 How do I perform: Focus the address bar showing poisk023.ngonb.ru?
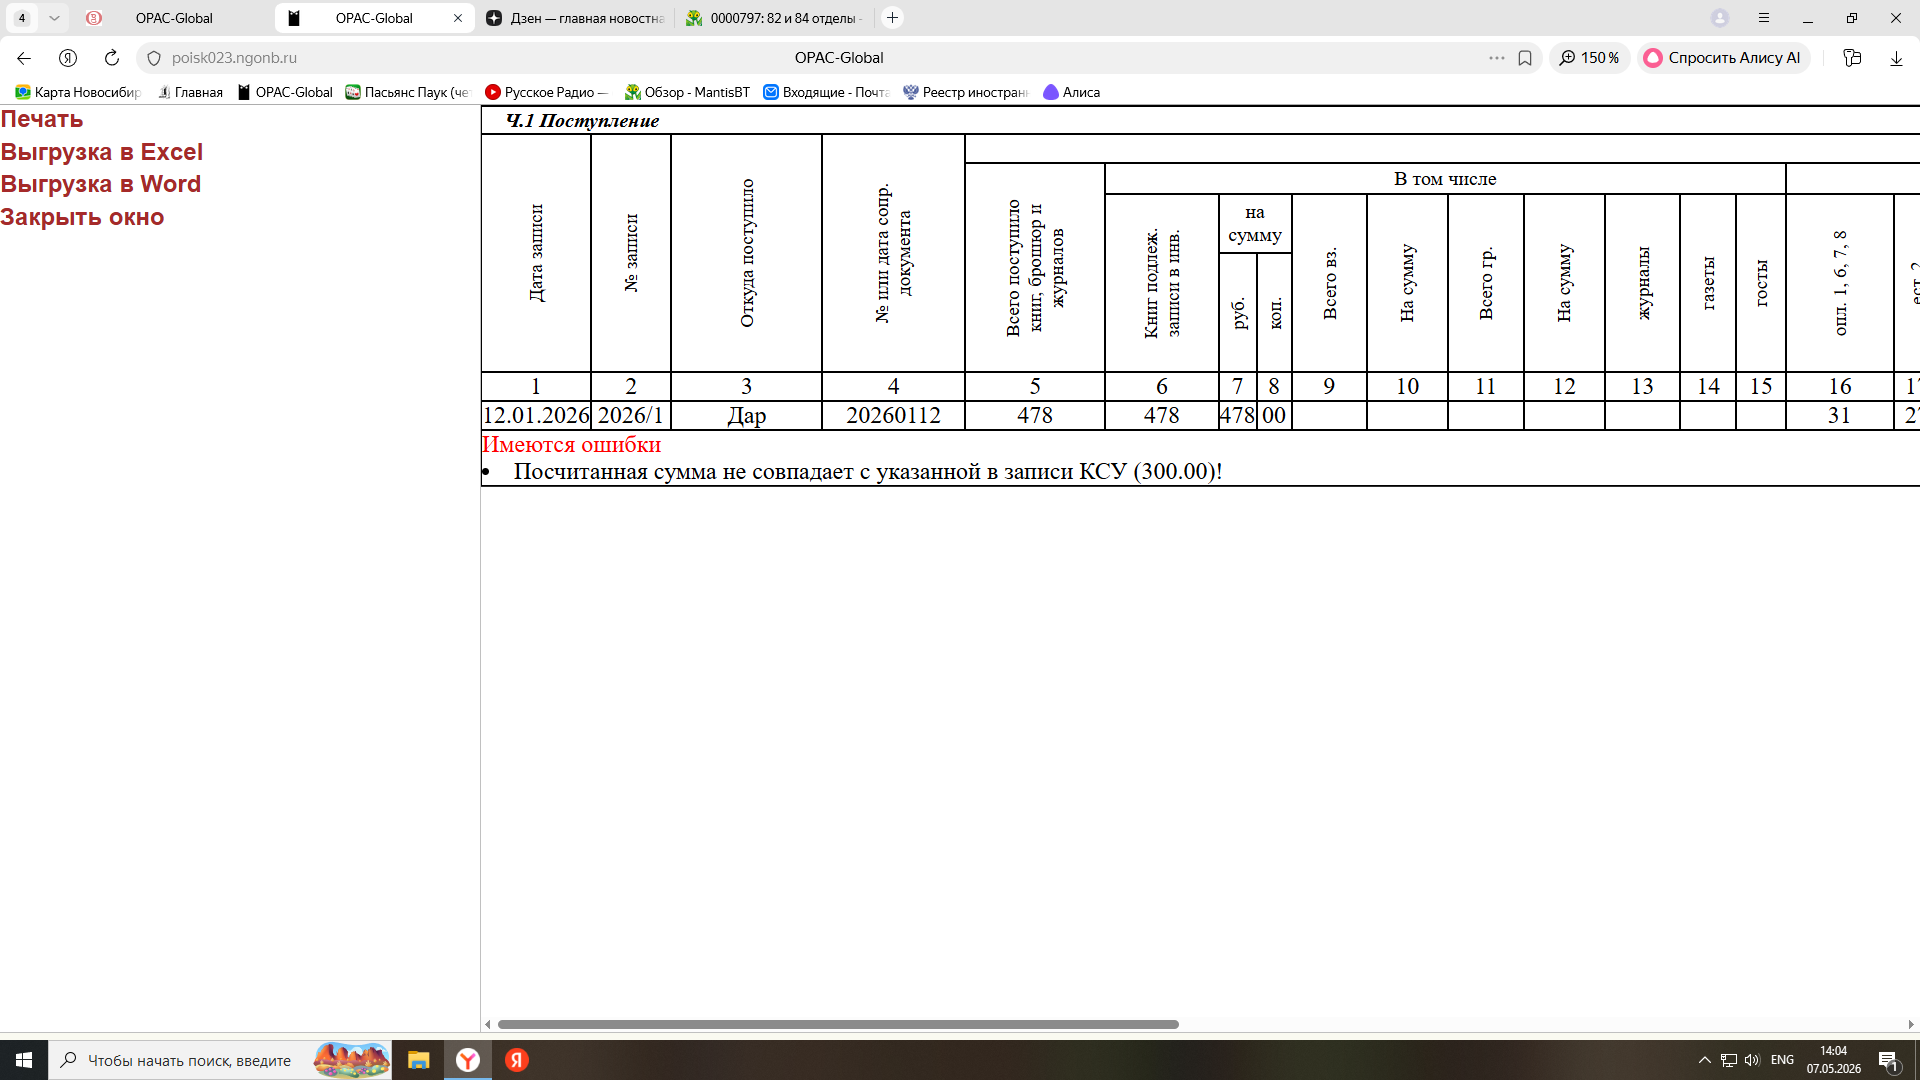tap(234, 58)
